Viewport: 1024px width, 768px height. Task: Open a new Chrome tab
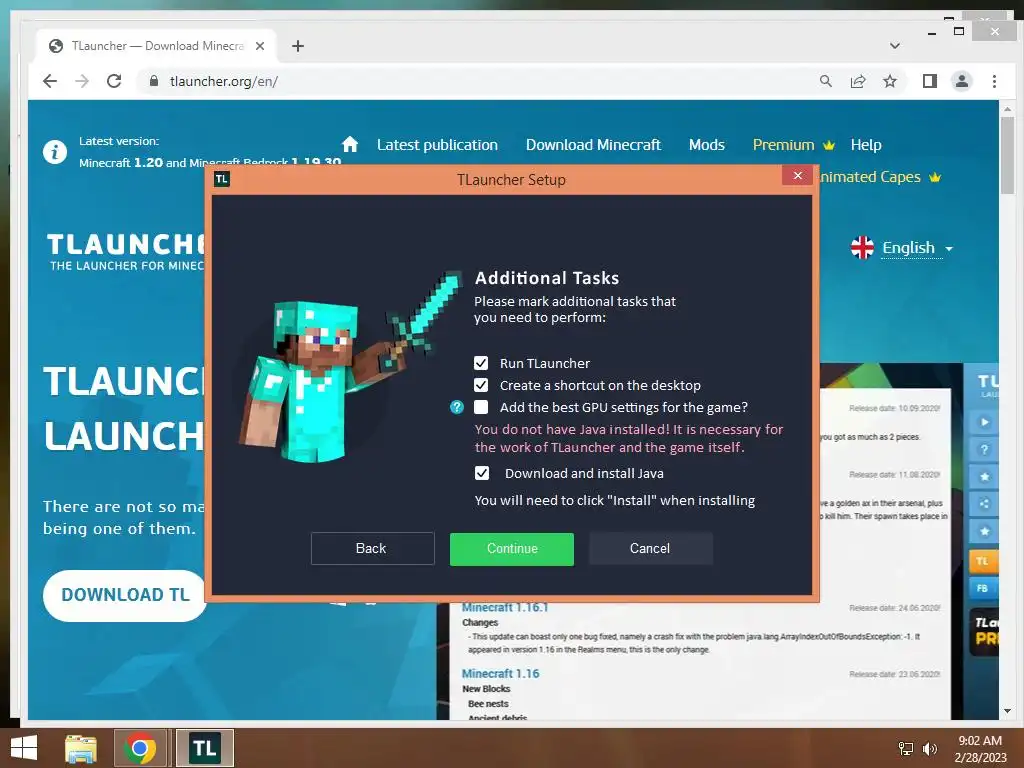click(x=298, y=46)
